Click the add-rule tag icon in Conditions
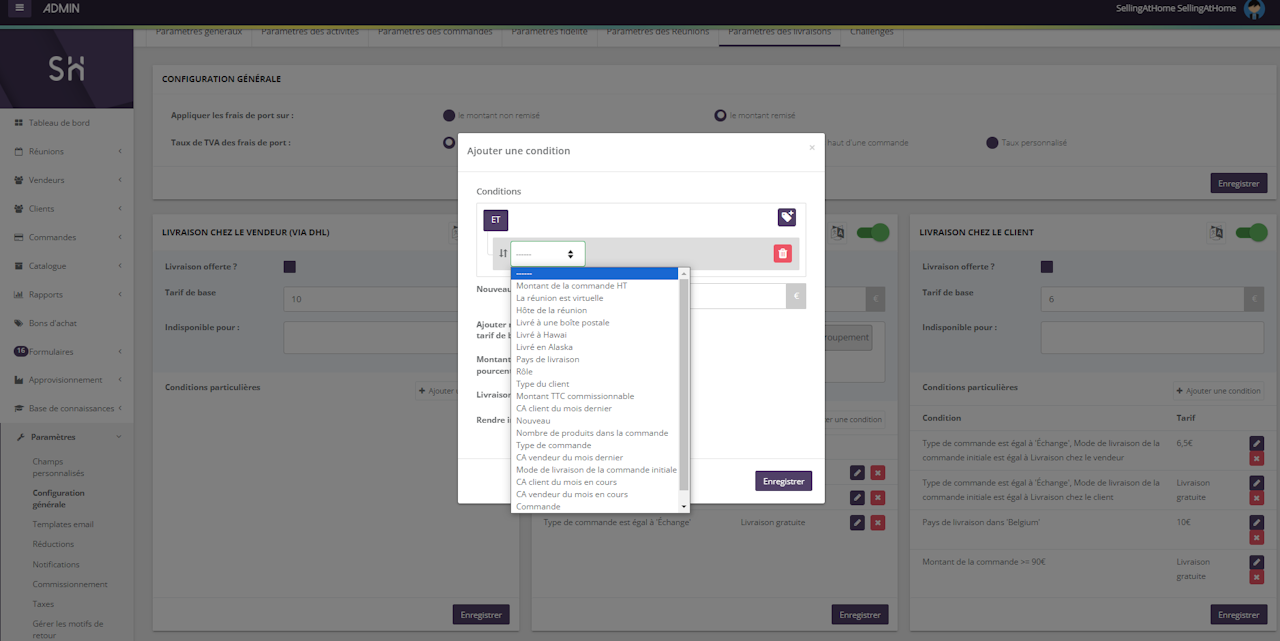 click(x=787, y=217)
